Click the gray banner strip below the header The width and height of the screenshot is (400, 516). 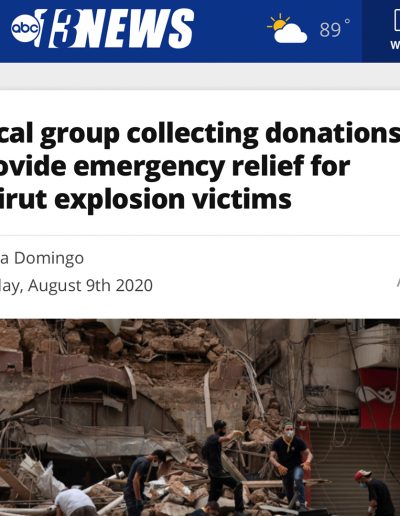click(200, 76)
